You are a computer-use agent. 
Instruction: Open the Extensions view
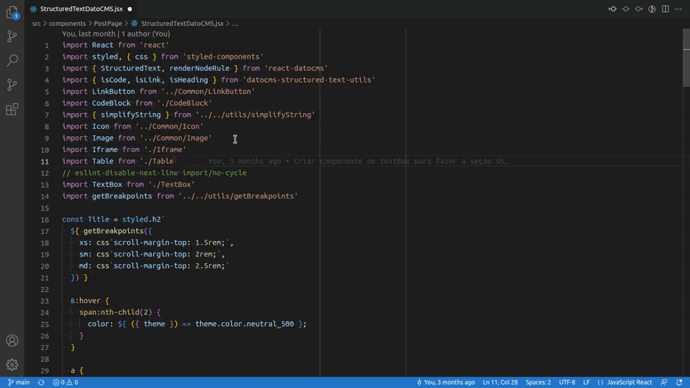click(x=12, y=109)
